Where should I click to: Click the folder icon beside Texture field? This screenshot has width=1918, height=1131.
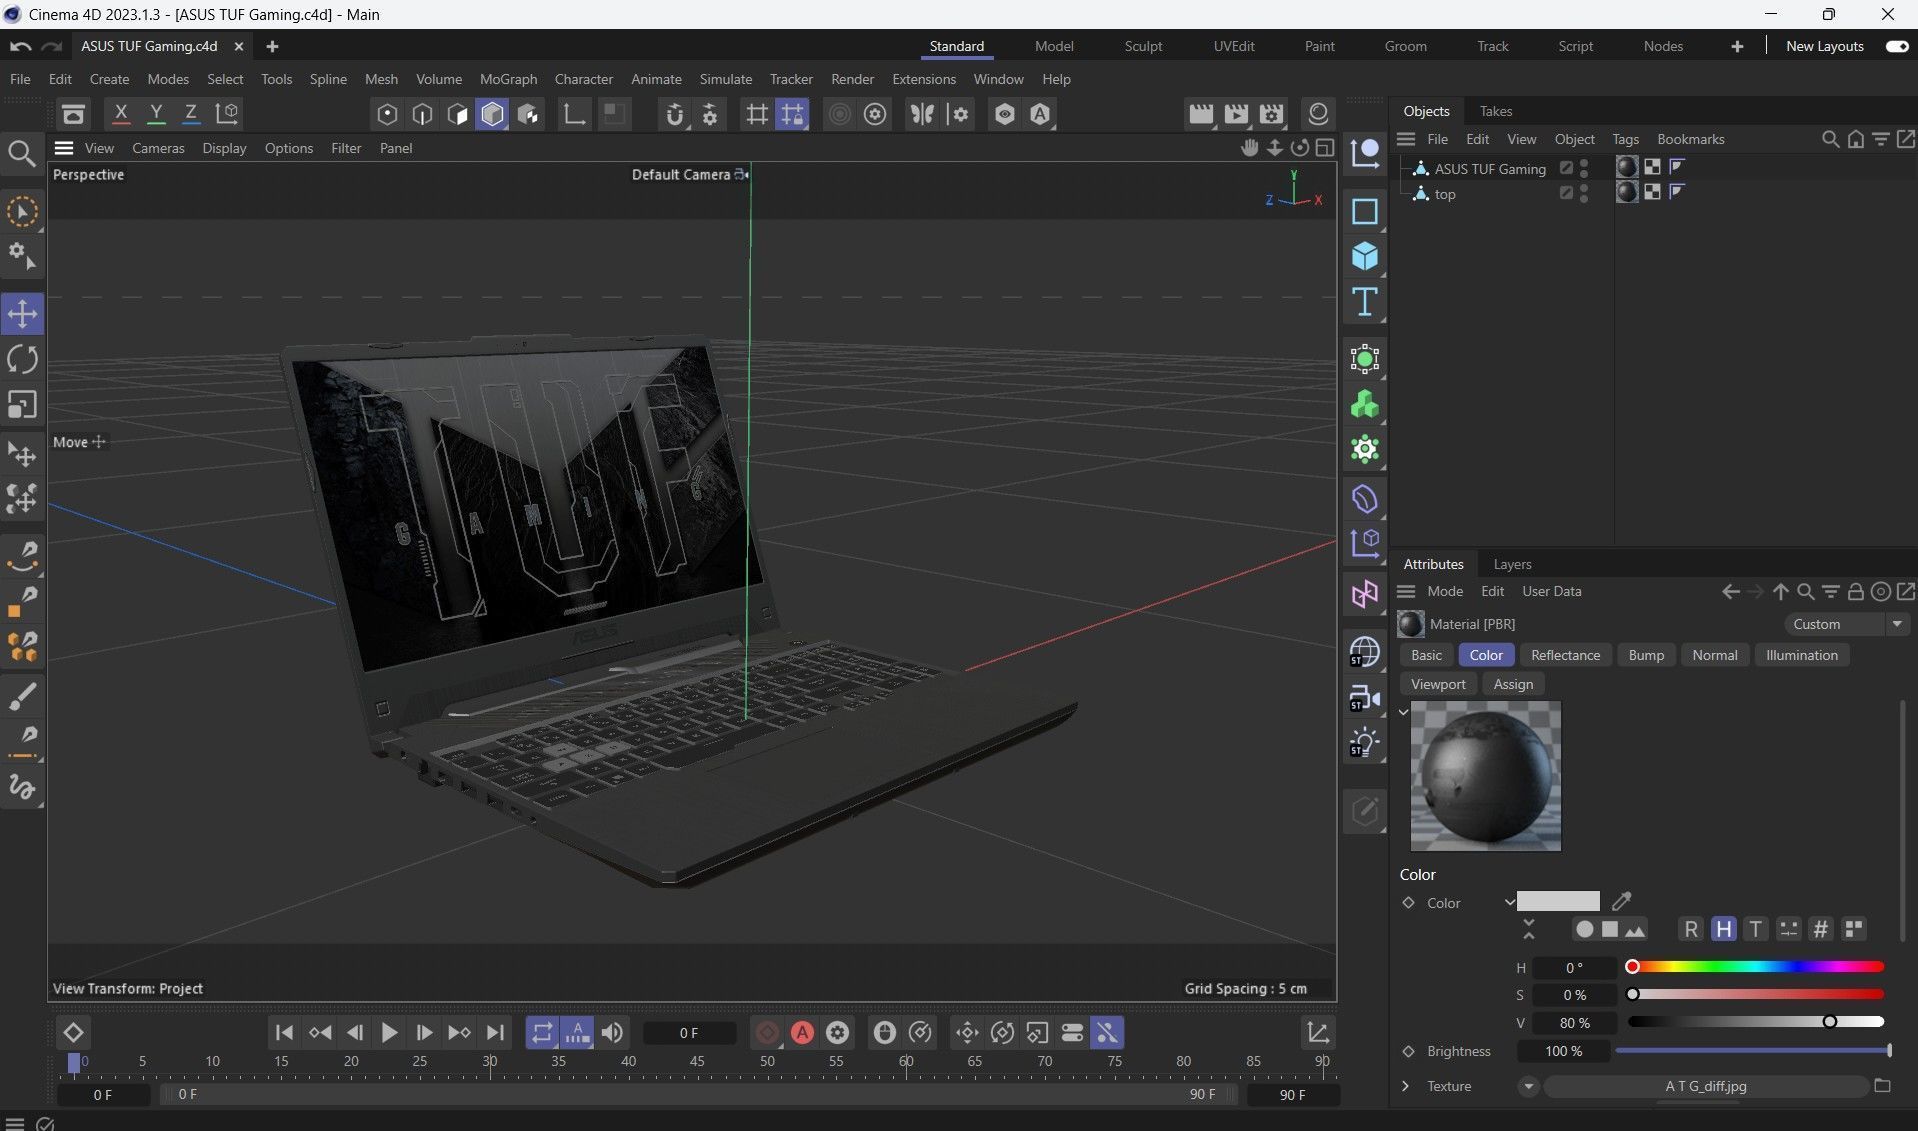coord(1882,1086)
